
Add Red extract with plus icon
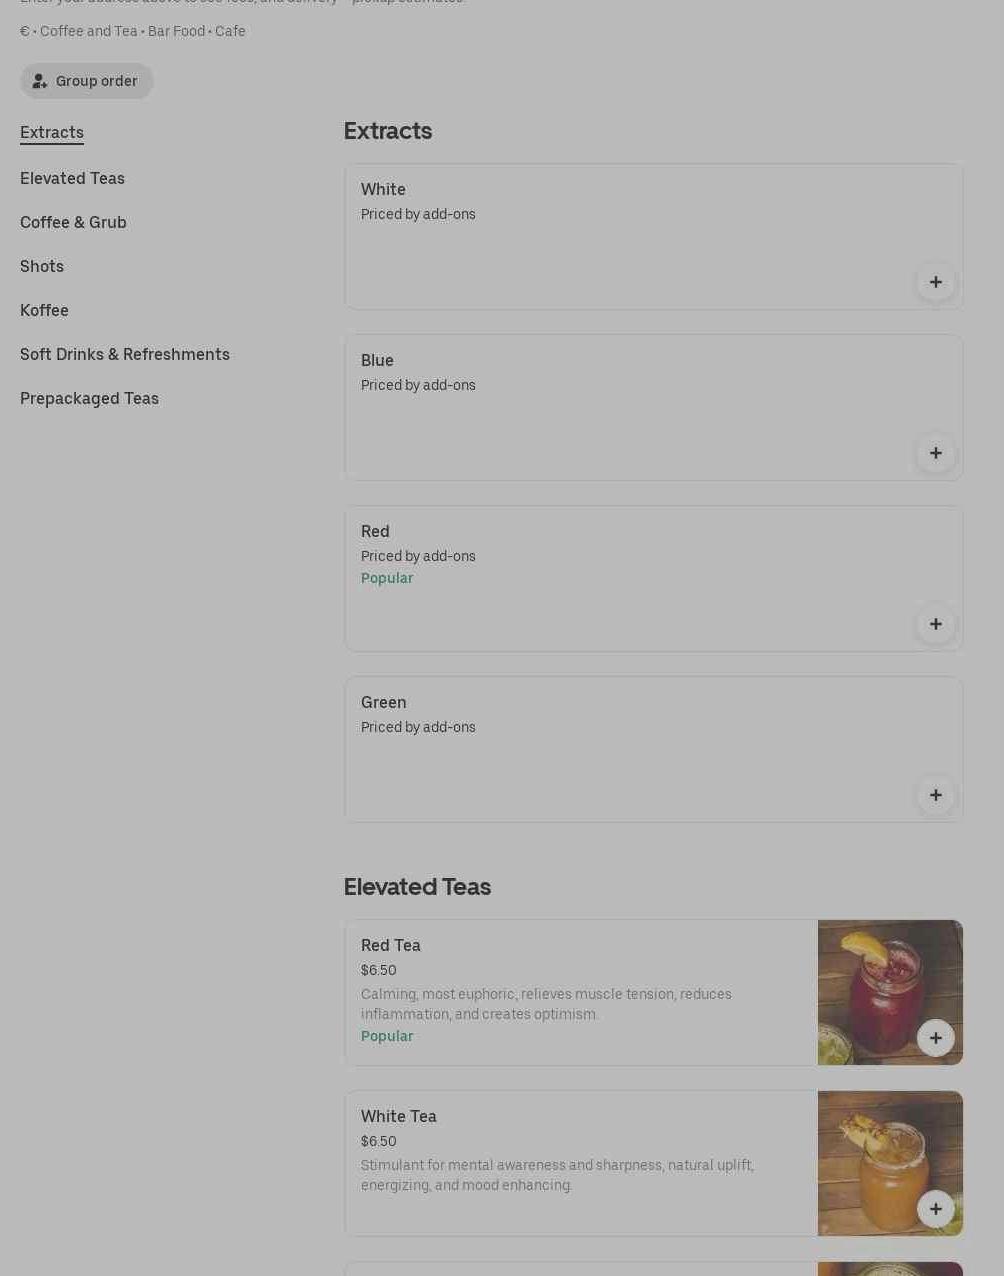935,624
